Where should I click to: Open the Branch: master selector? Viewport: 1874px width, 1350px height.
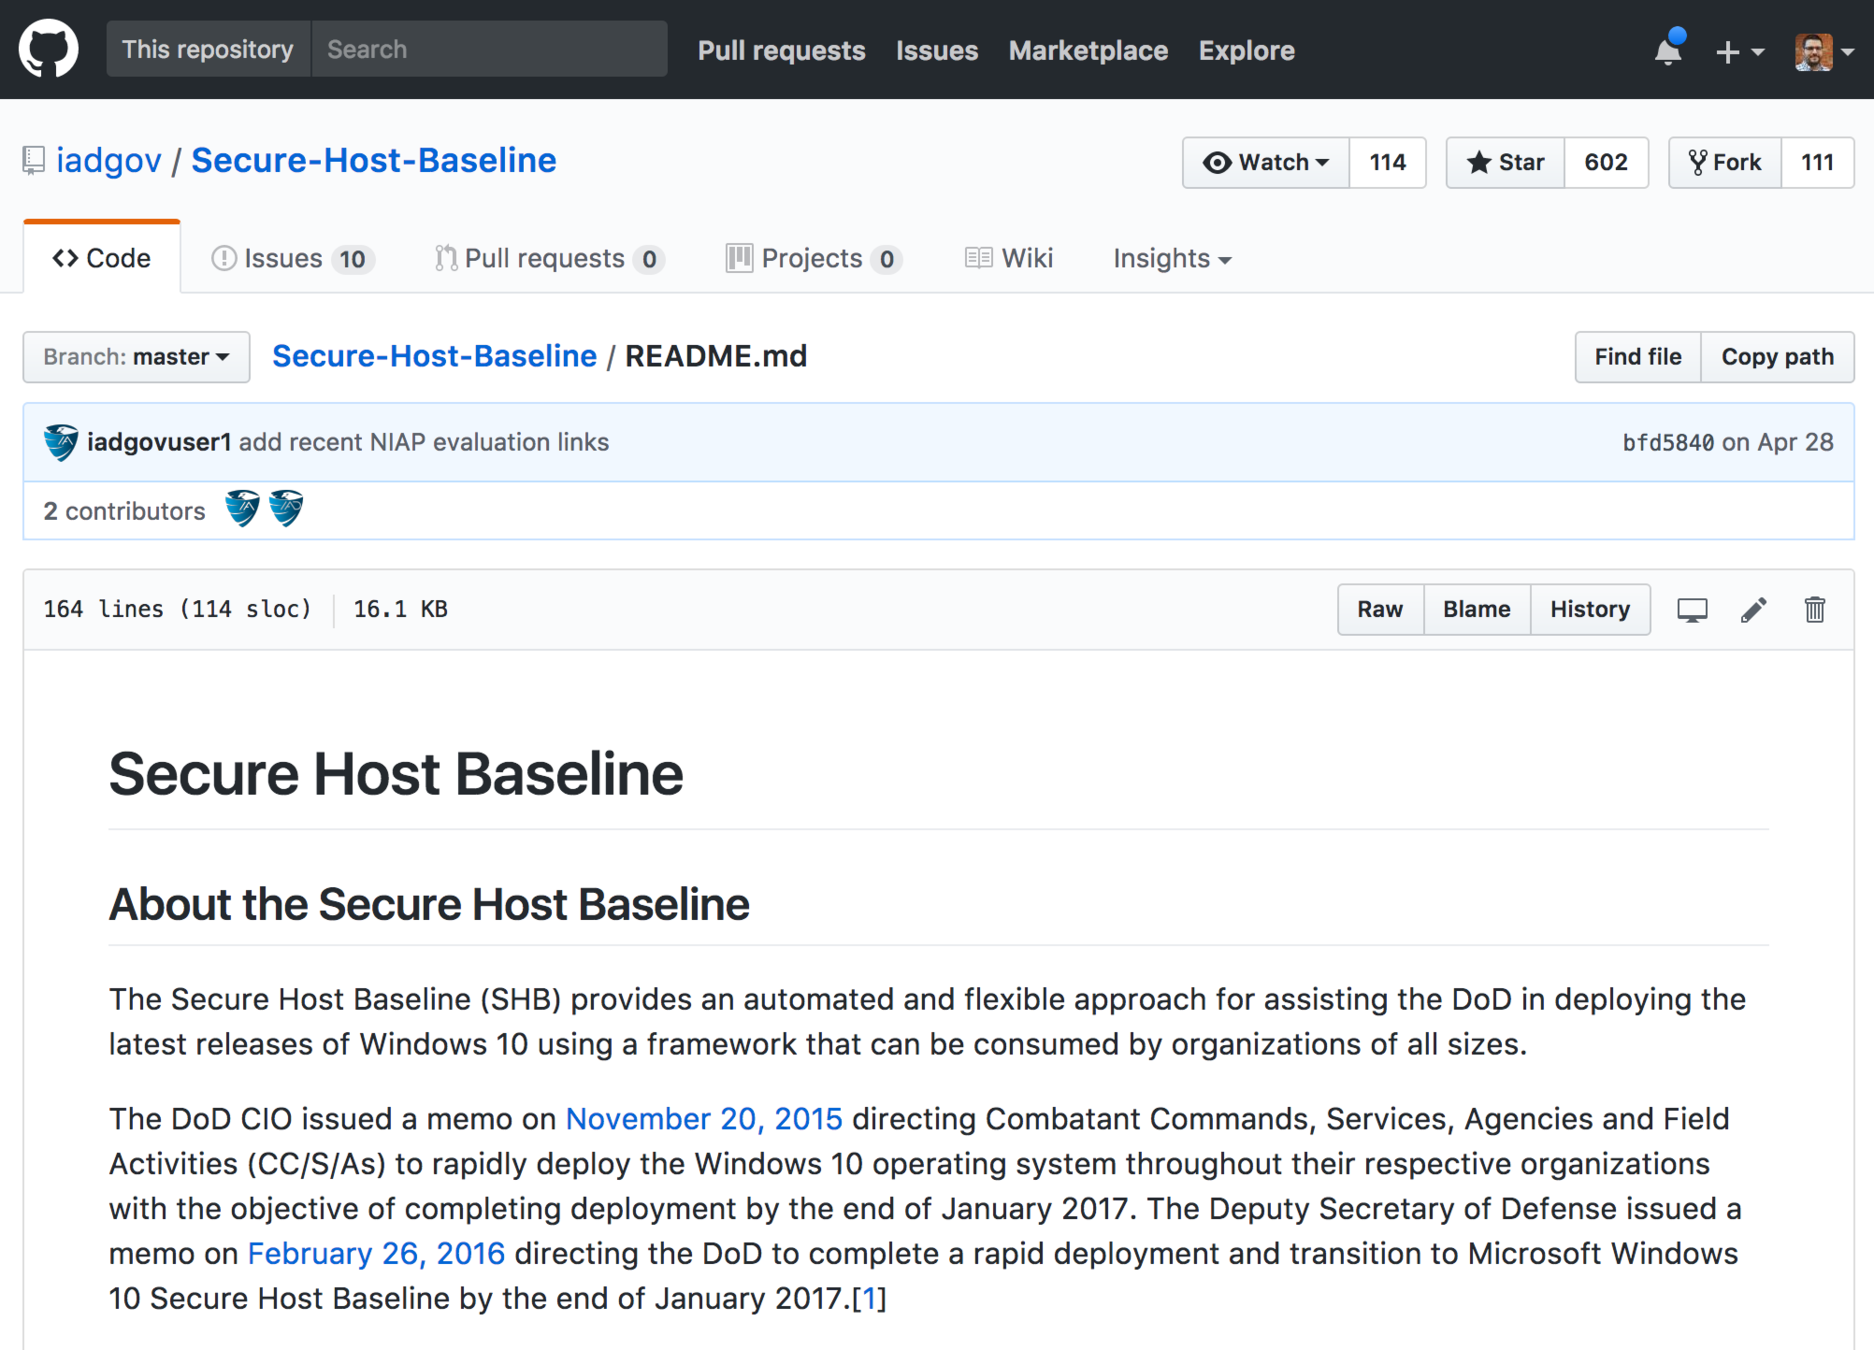136,357
